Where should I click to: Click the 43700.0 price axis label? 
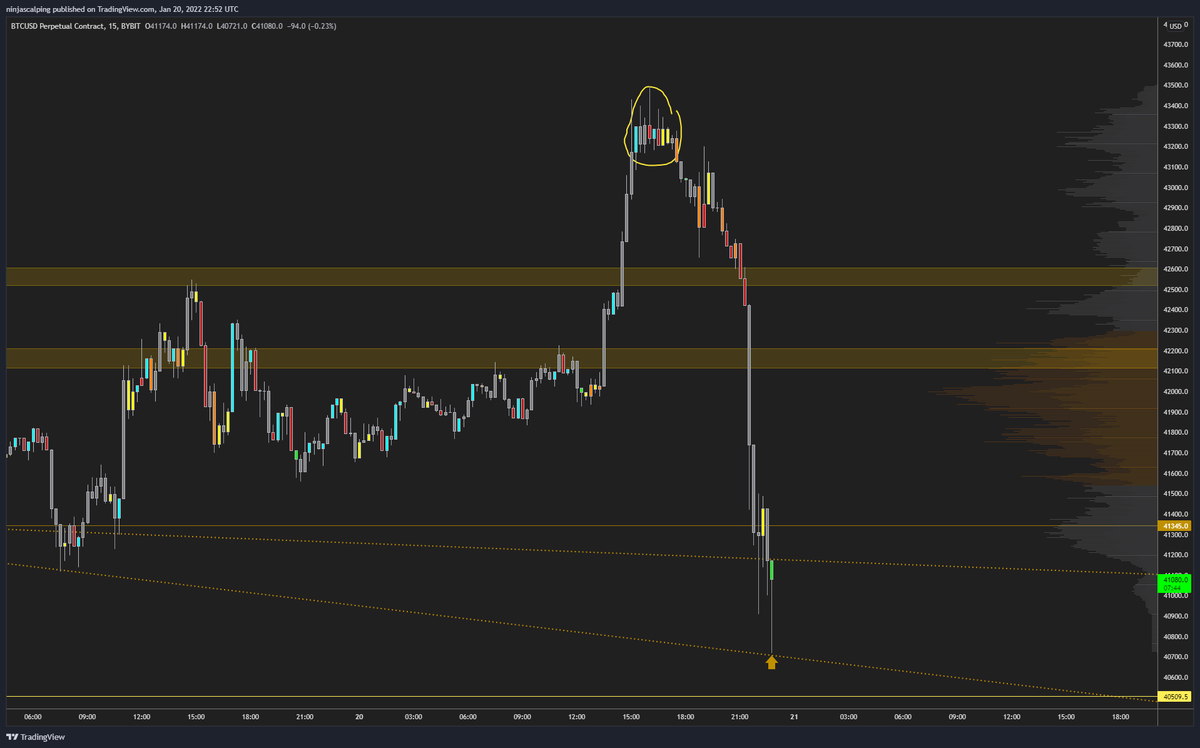(x=1174, y=44)
